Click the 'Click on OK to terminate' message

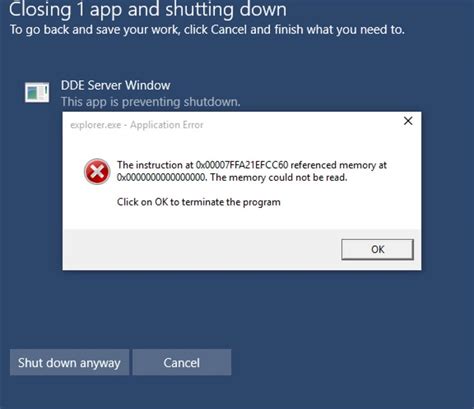tap(199, 202)
